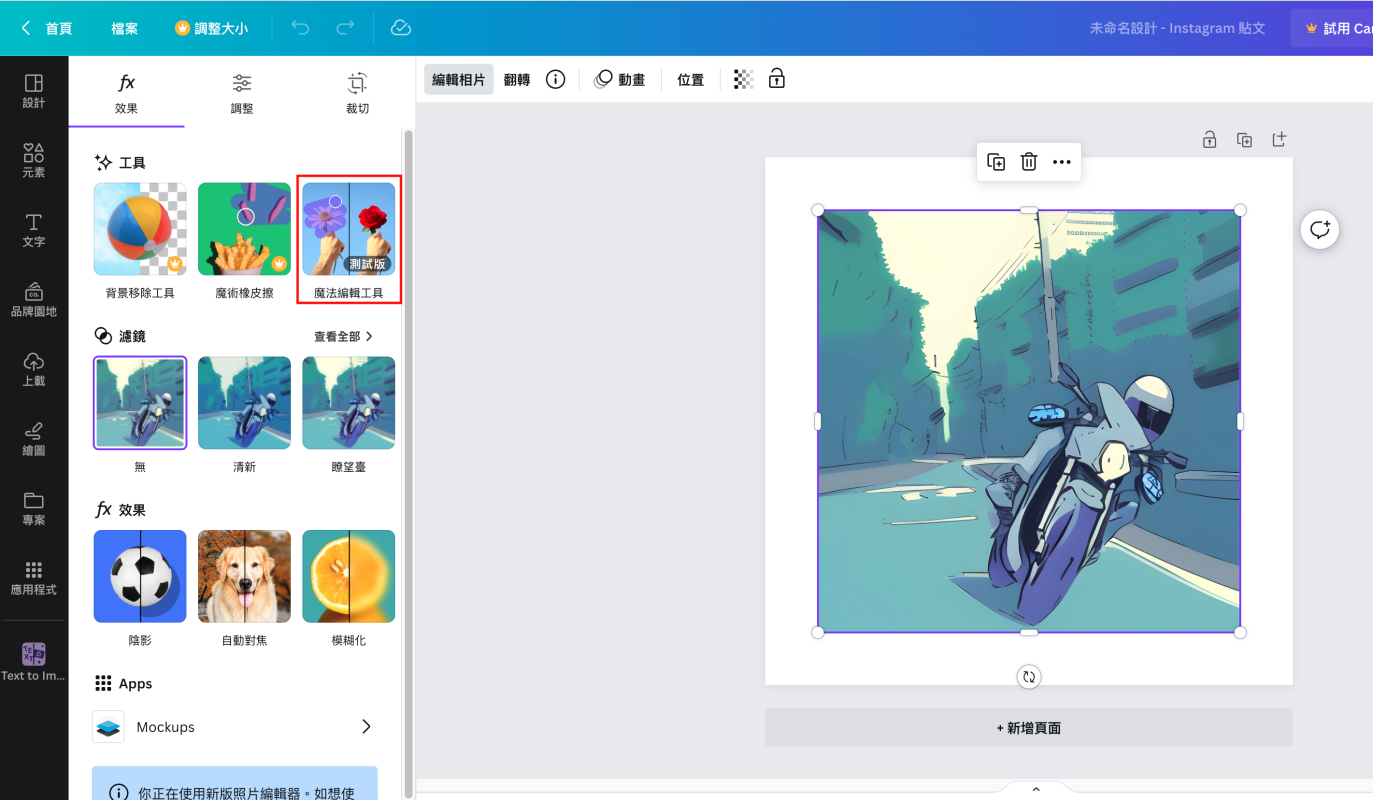Switch to the 調整 tab

point(242,93)
